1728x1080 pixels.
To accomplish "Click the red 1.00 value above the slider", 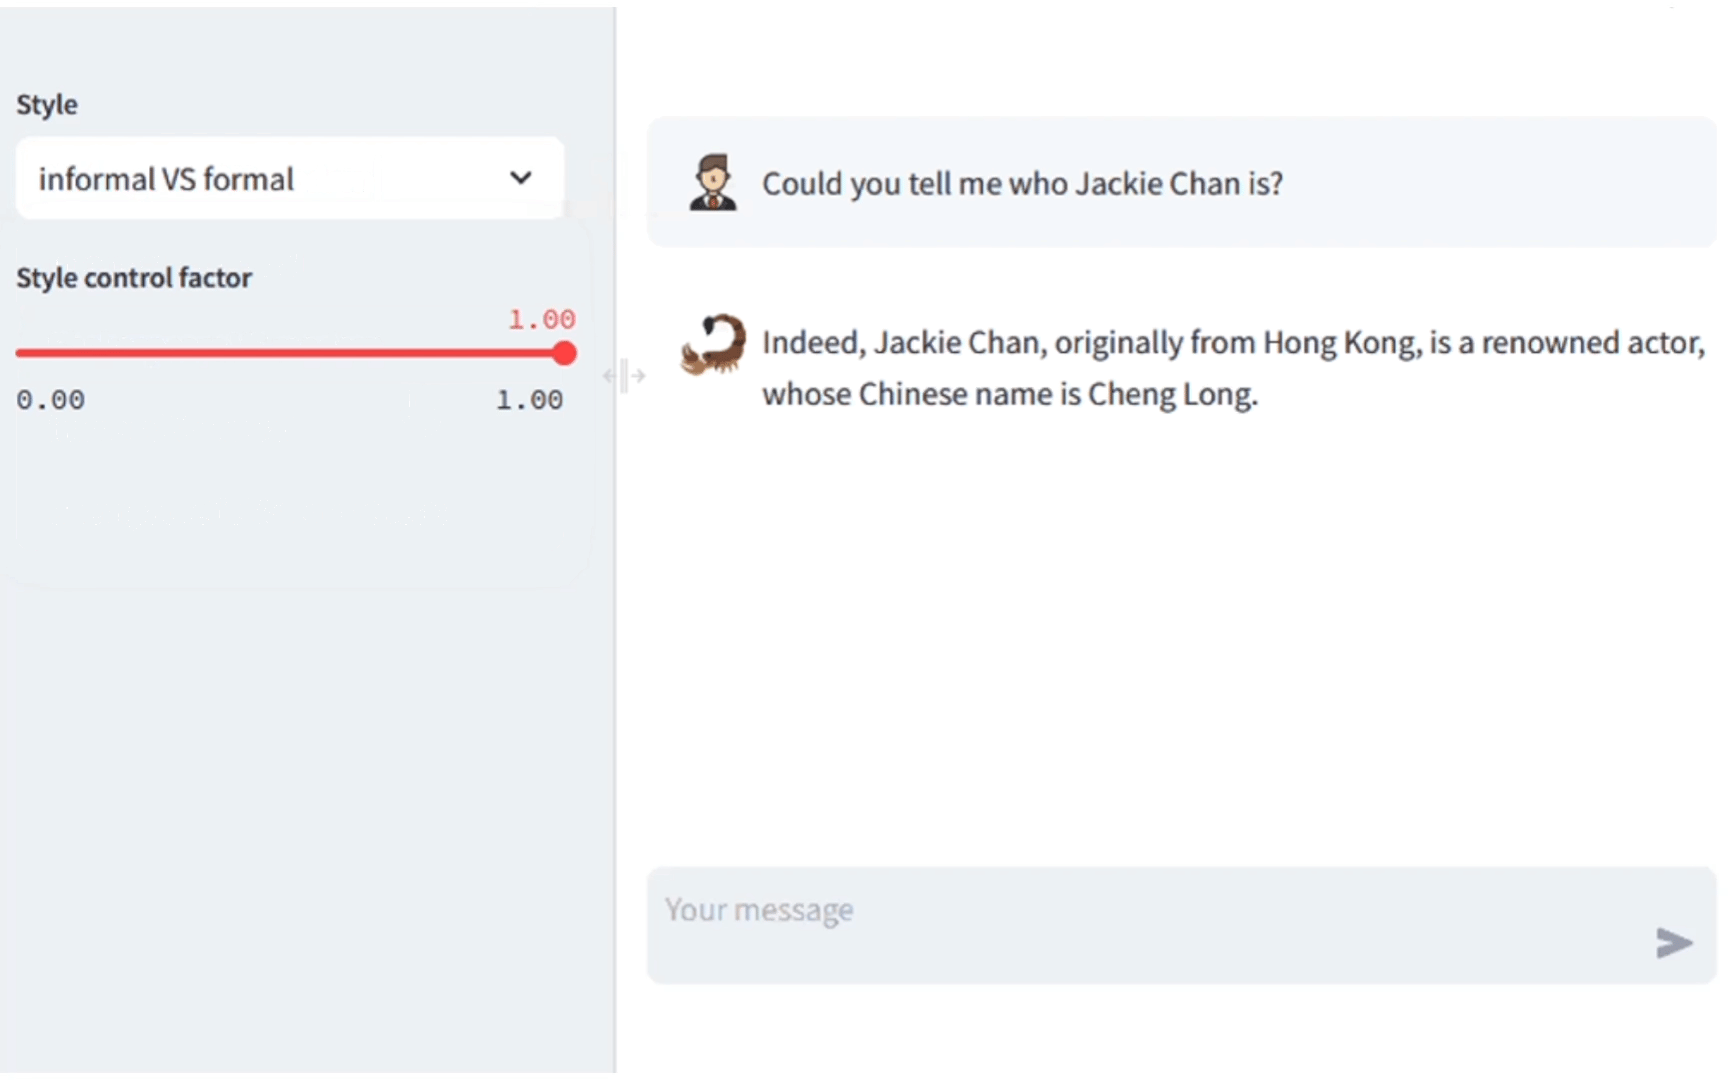I will (541, 319).
